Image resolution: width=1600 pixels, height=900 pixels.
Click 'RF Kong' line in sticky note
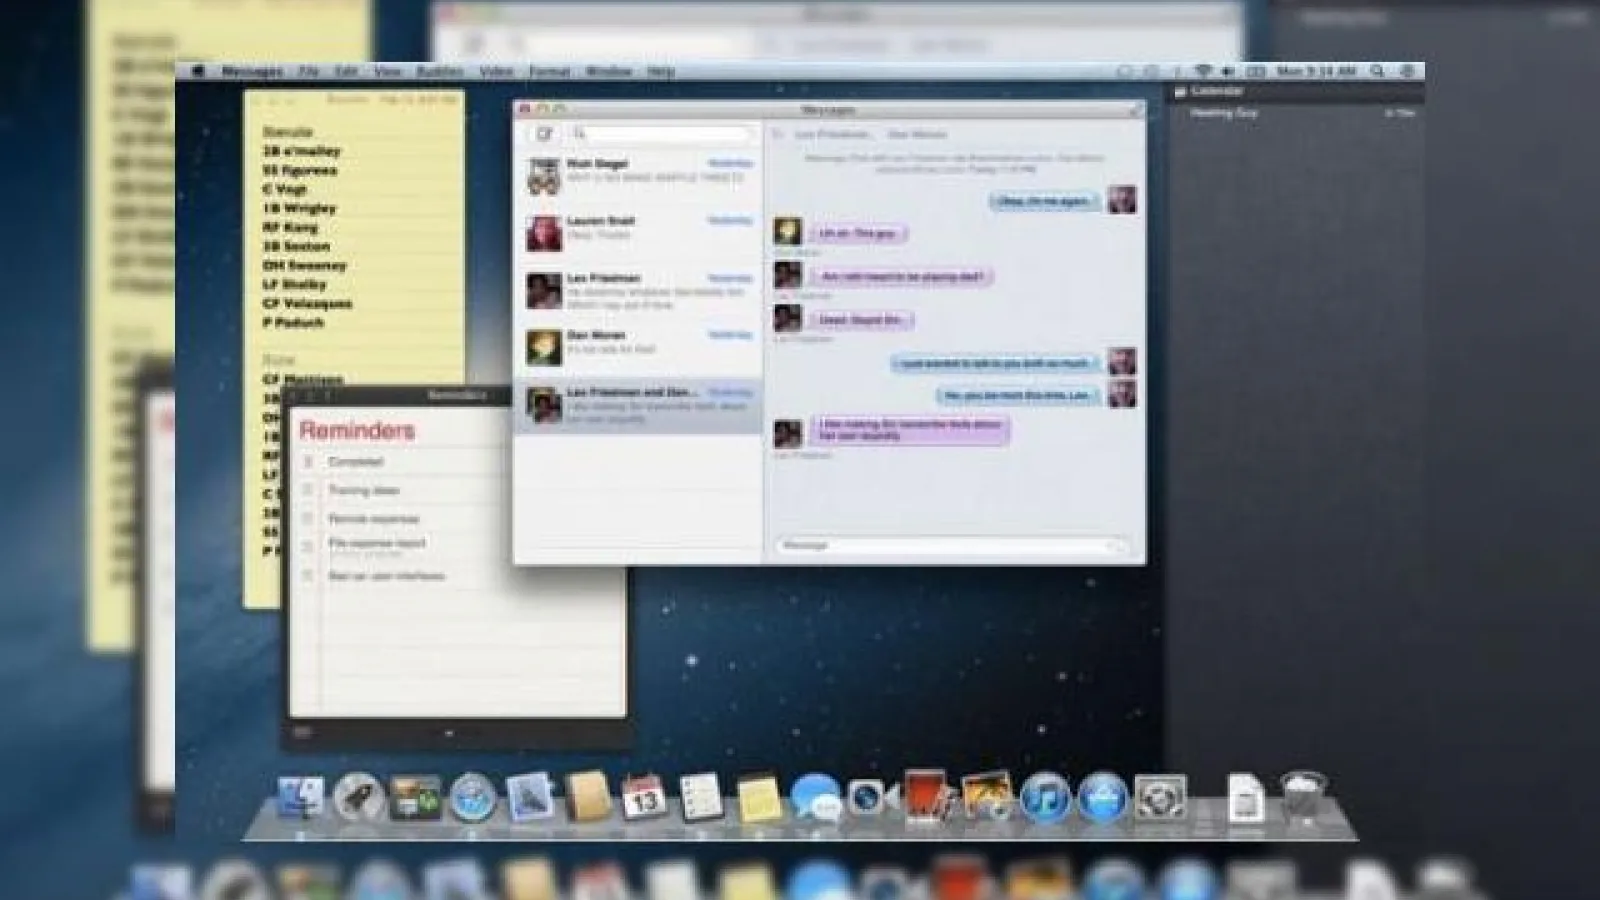coord(289,227)
